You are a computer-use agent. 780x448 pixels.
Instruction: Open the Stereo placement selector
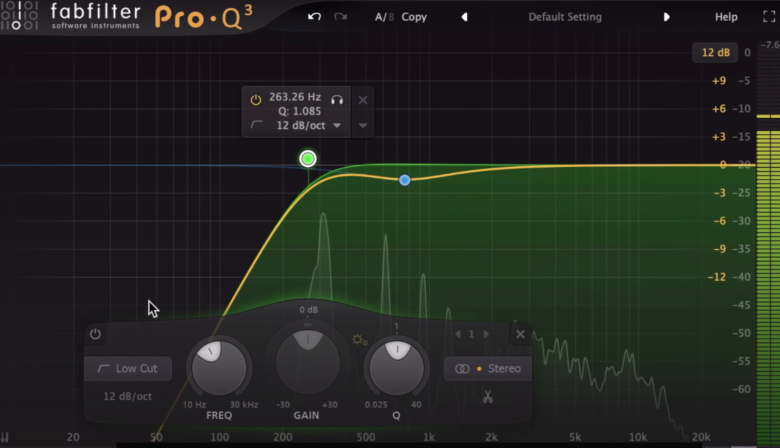click(x=488, y=368)
